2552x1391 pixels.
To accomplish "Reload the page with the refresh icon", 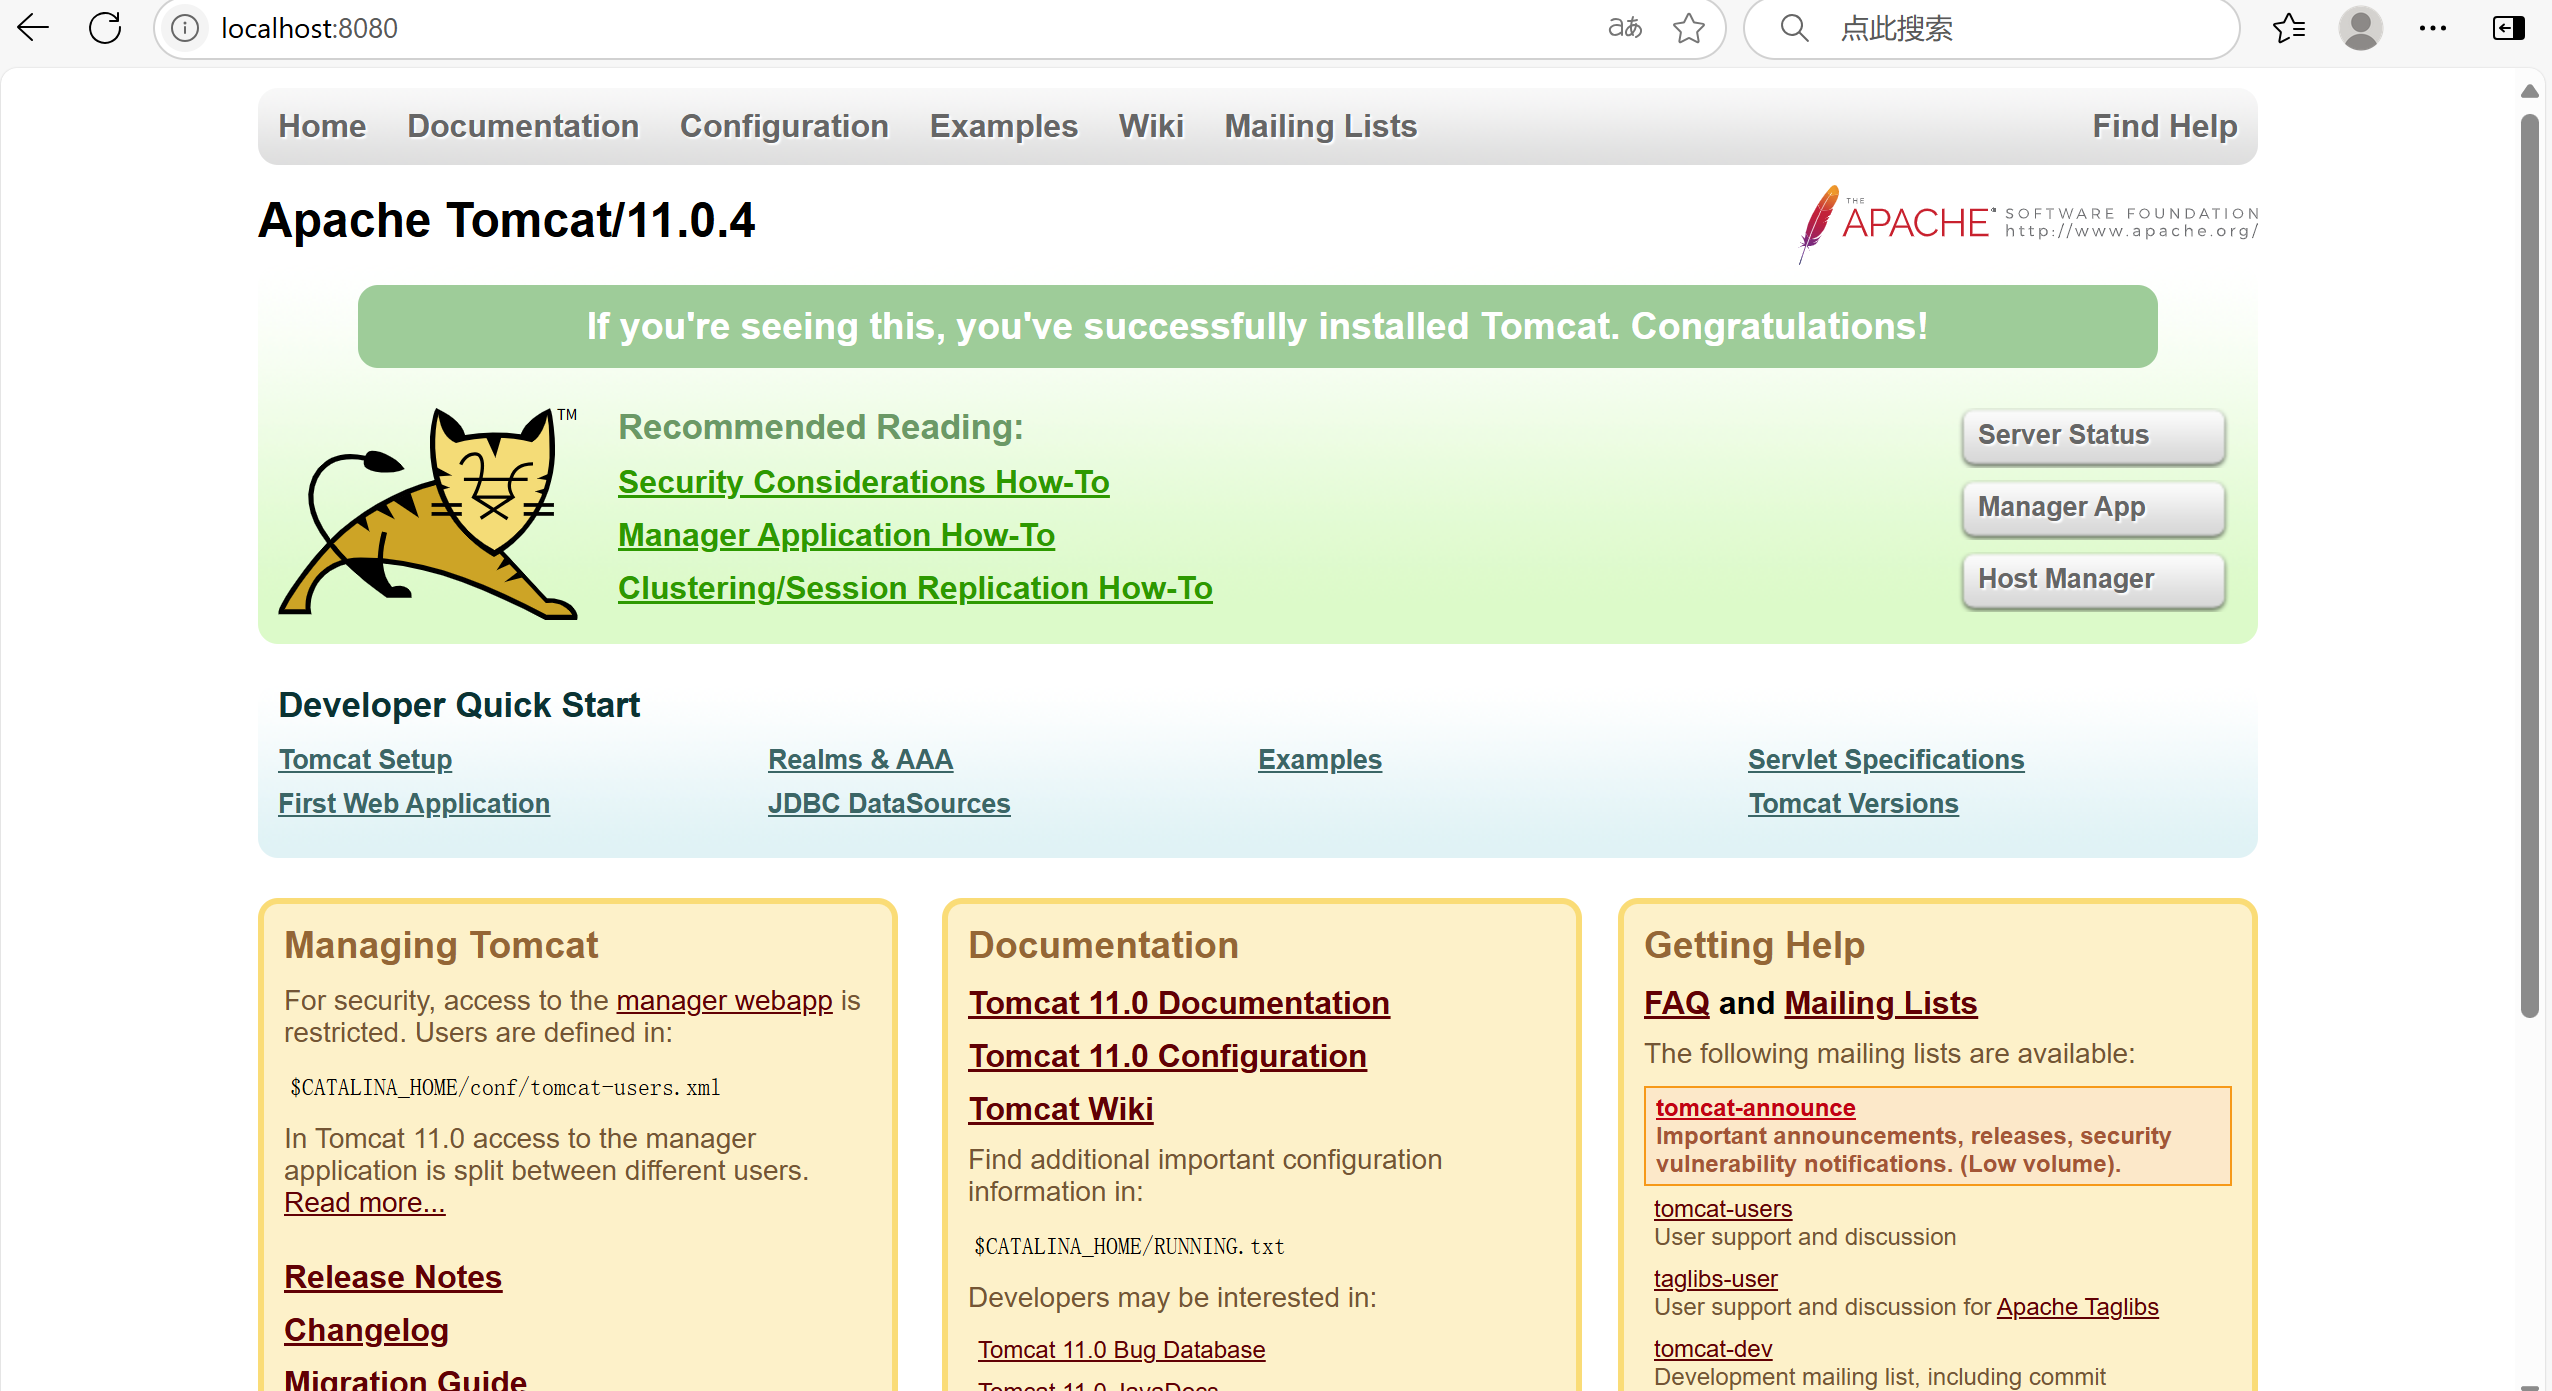I will point(105,28).
